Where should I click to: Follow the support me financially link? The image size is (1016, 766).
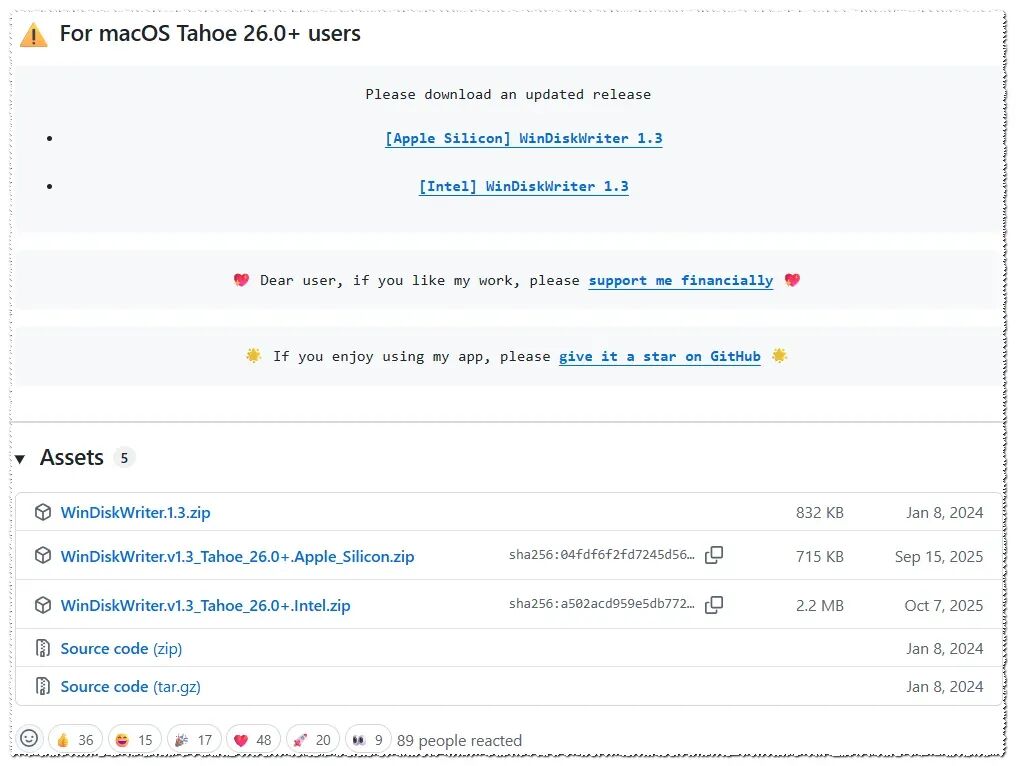[680, 281]
